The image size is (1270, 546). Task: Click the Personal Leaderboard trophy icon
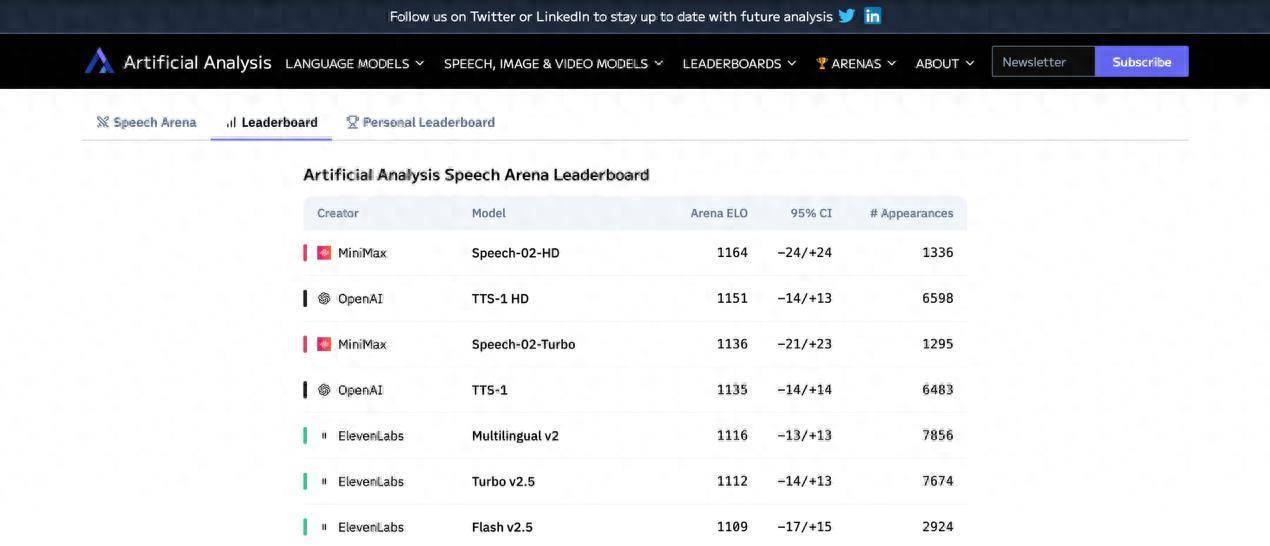click(352, 122)
